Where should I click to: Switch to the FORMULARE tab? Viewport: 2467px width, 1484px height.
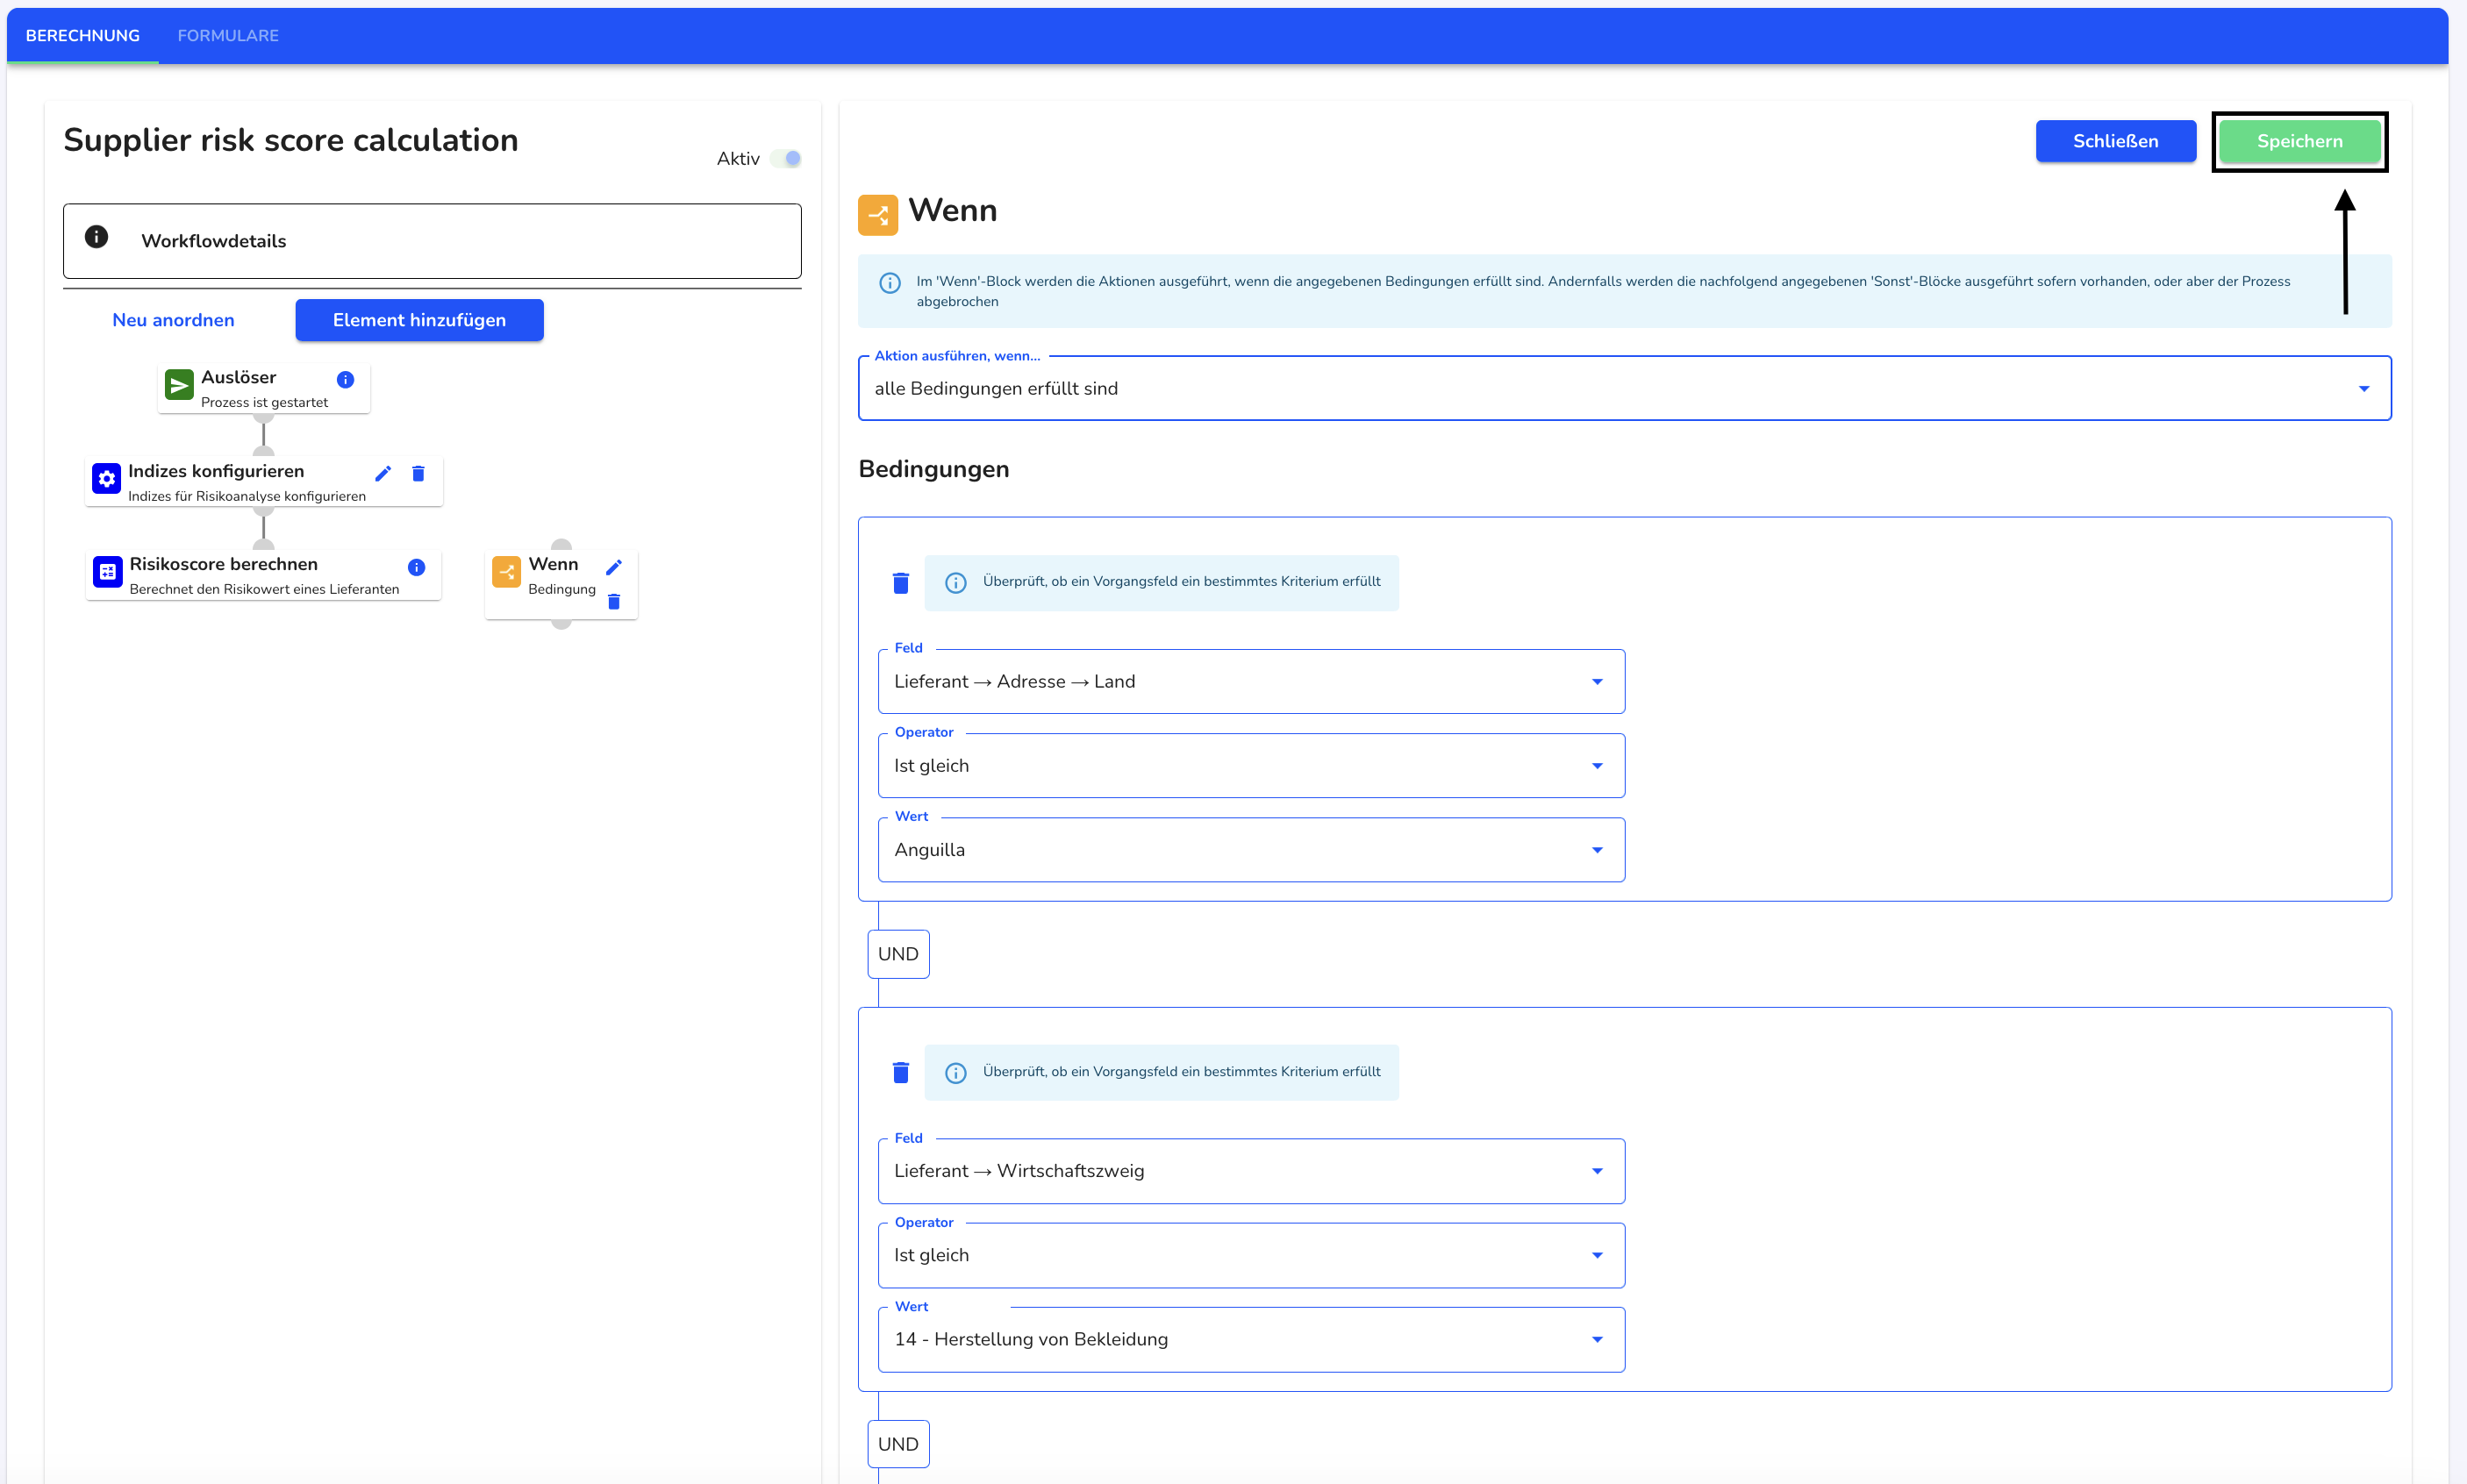pos(228,36)
